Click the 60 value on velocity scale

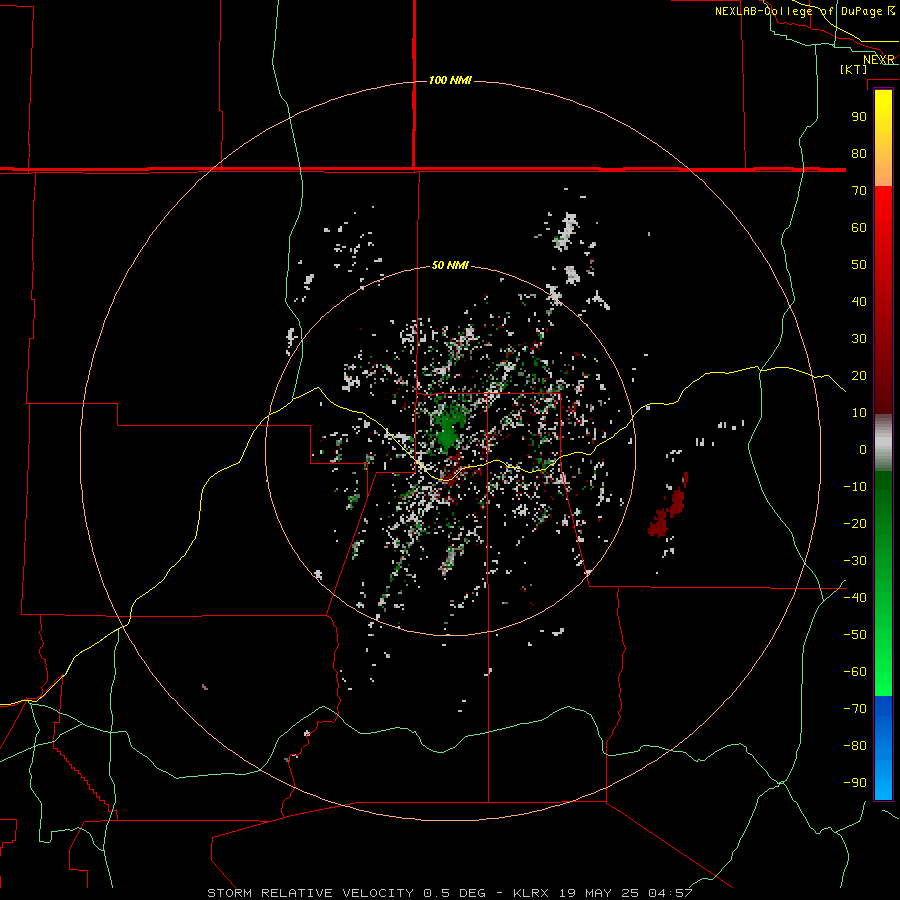tap(859, 227)
